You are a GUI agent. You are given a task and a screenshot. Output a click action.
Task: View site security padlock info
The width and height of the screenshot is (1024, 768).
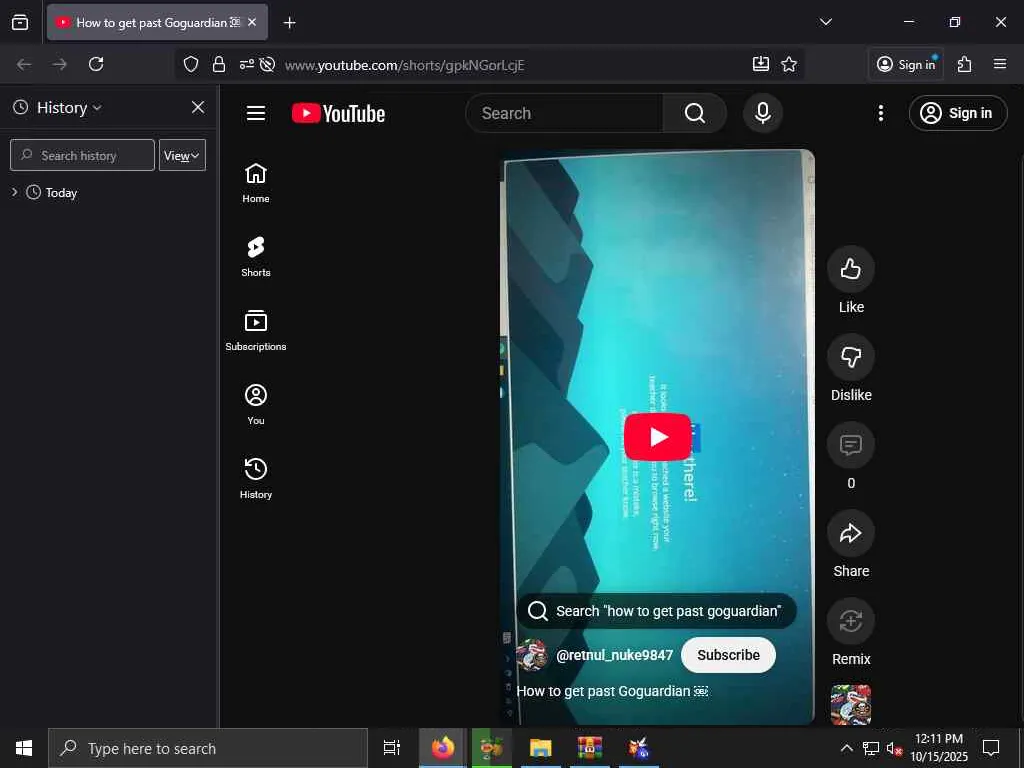(219, 64)
